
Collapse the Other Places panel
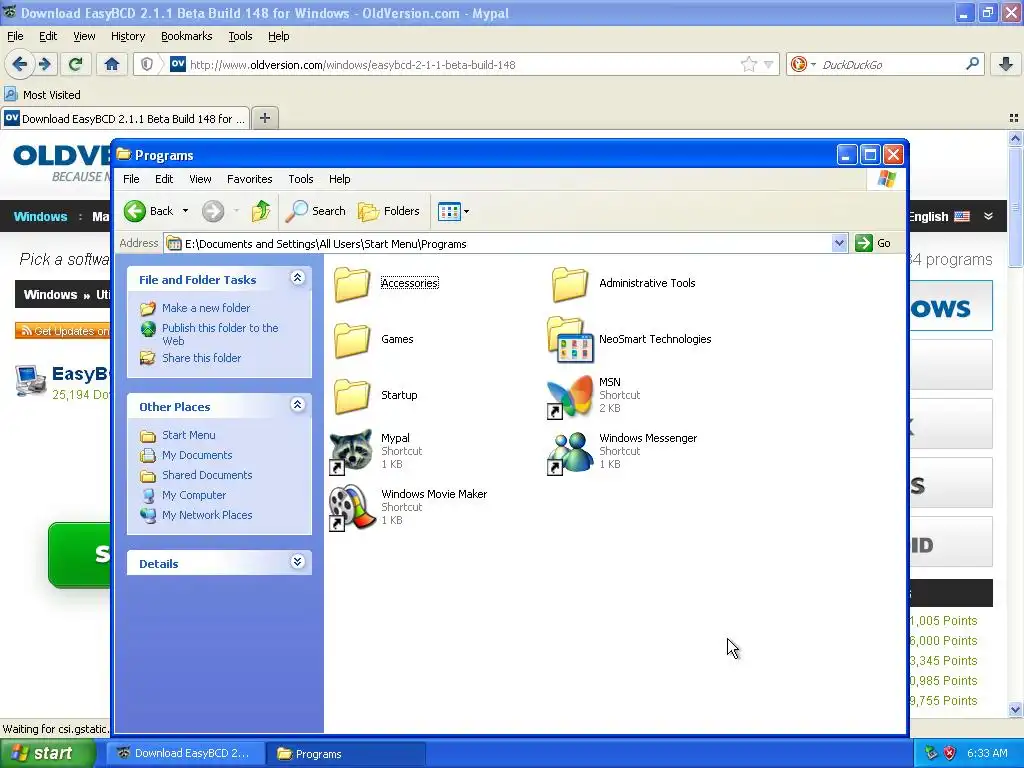point(297,405)
